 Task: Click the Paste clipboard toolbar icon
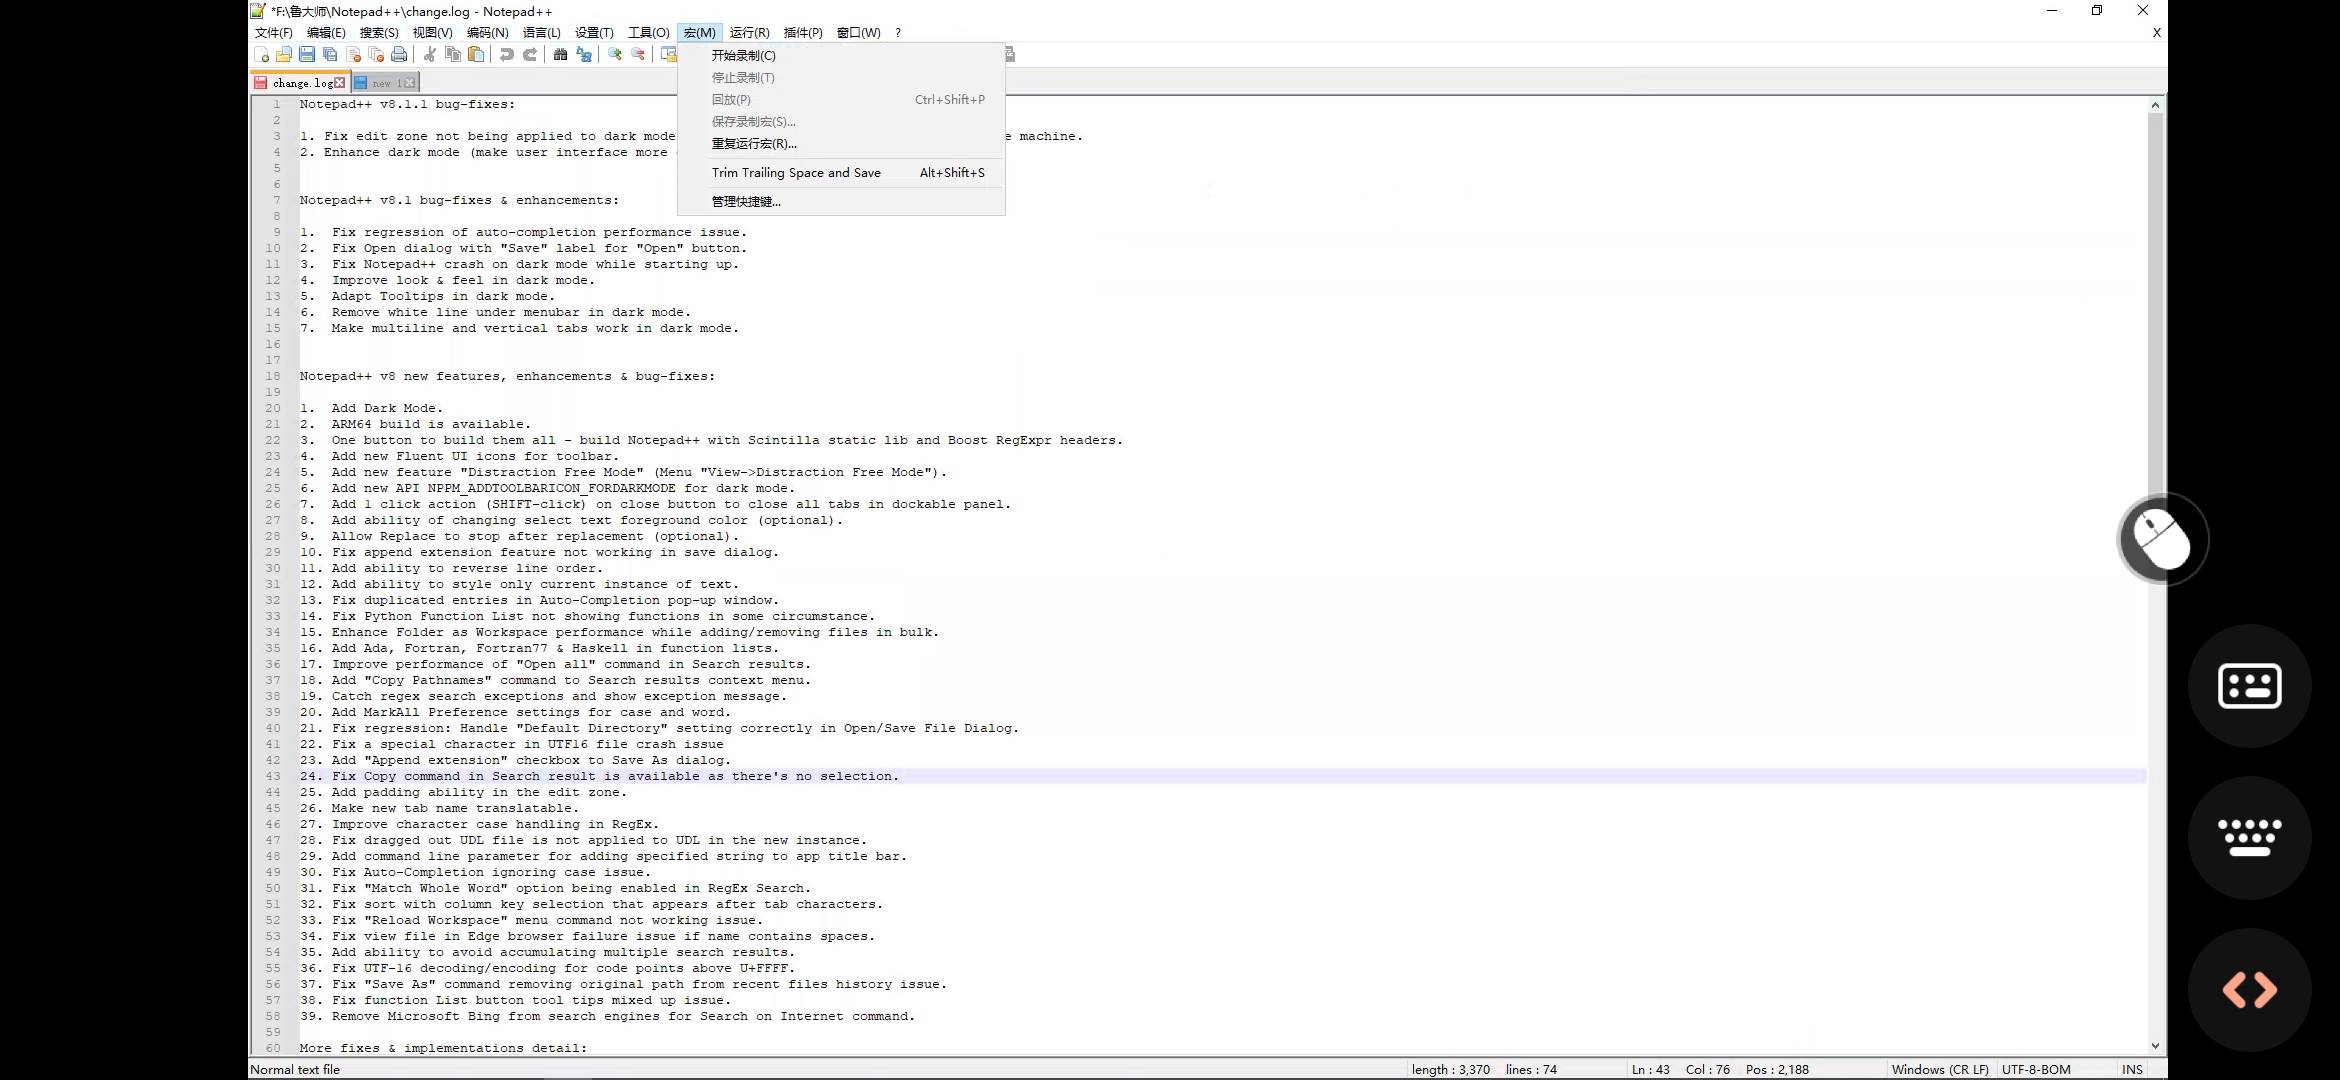477,55
